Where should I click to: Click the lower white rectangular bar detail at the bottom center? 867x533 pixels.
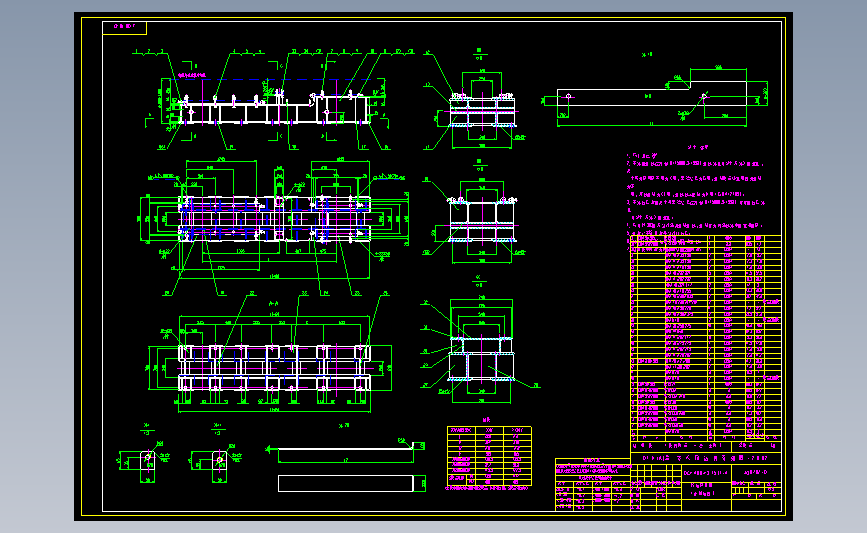(x=346, y=483)
